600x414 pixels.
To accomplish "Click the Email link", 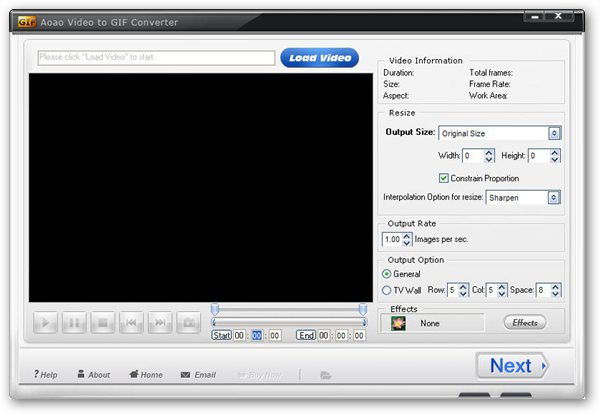I will pos(198,375).
